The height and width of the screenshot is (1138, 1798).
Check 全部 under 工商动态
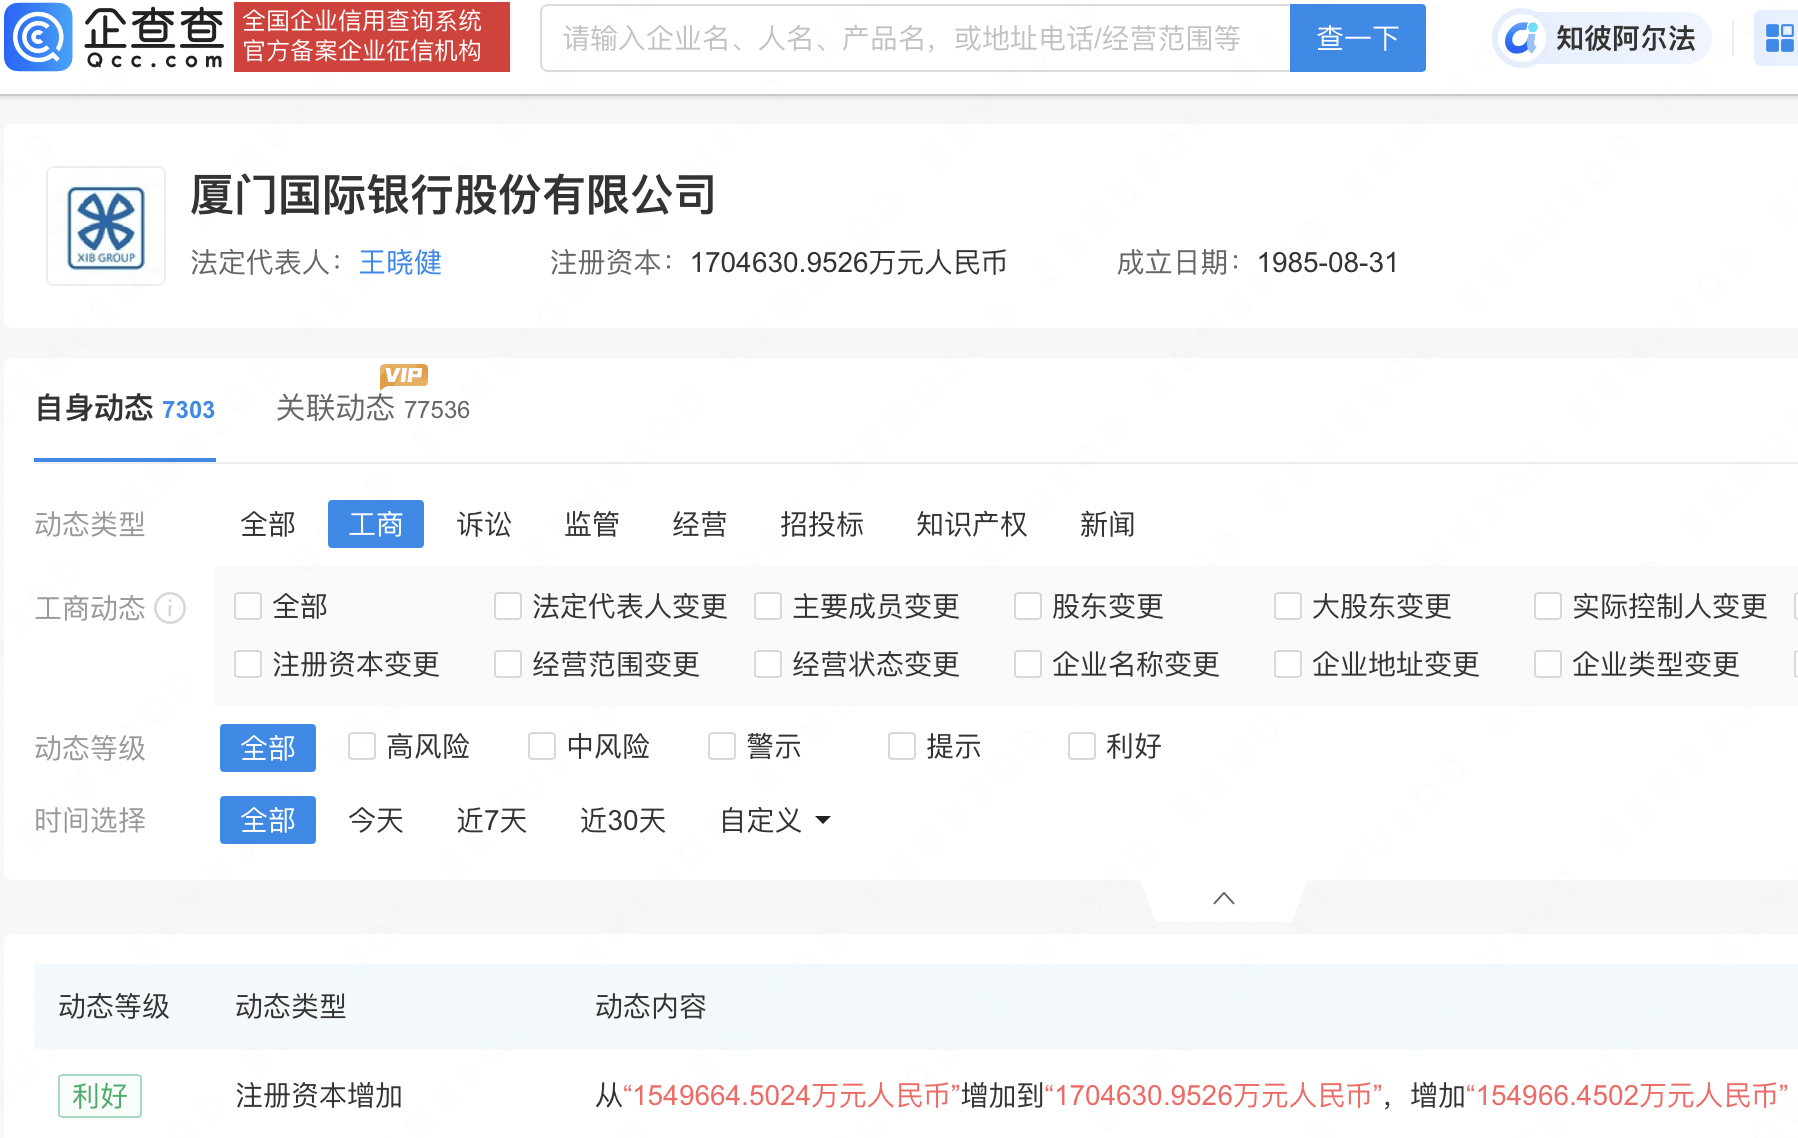248,606
